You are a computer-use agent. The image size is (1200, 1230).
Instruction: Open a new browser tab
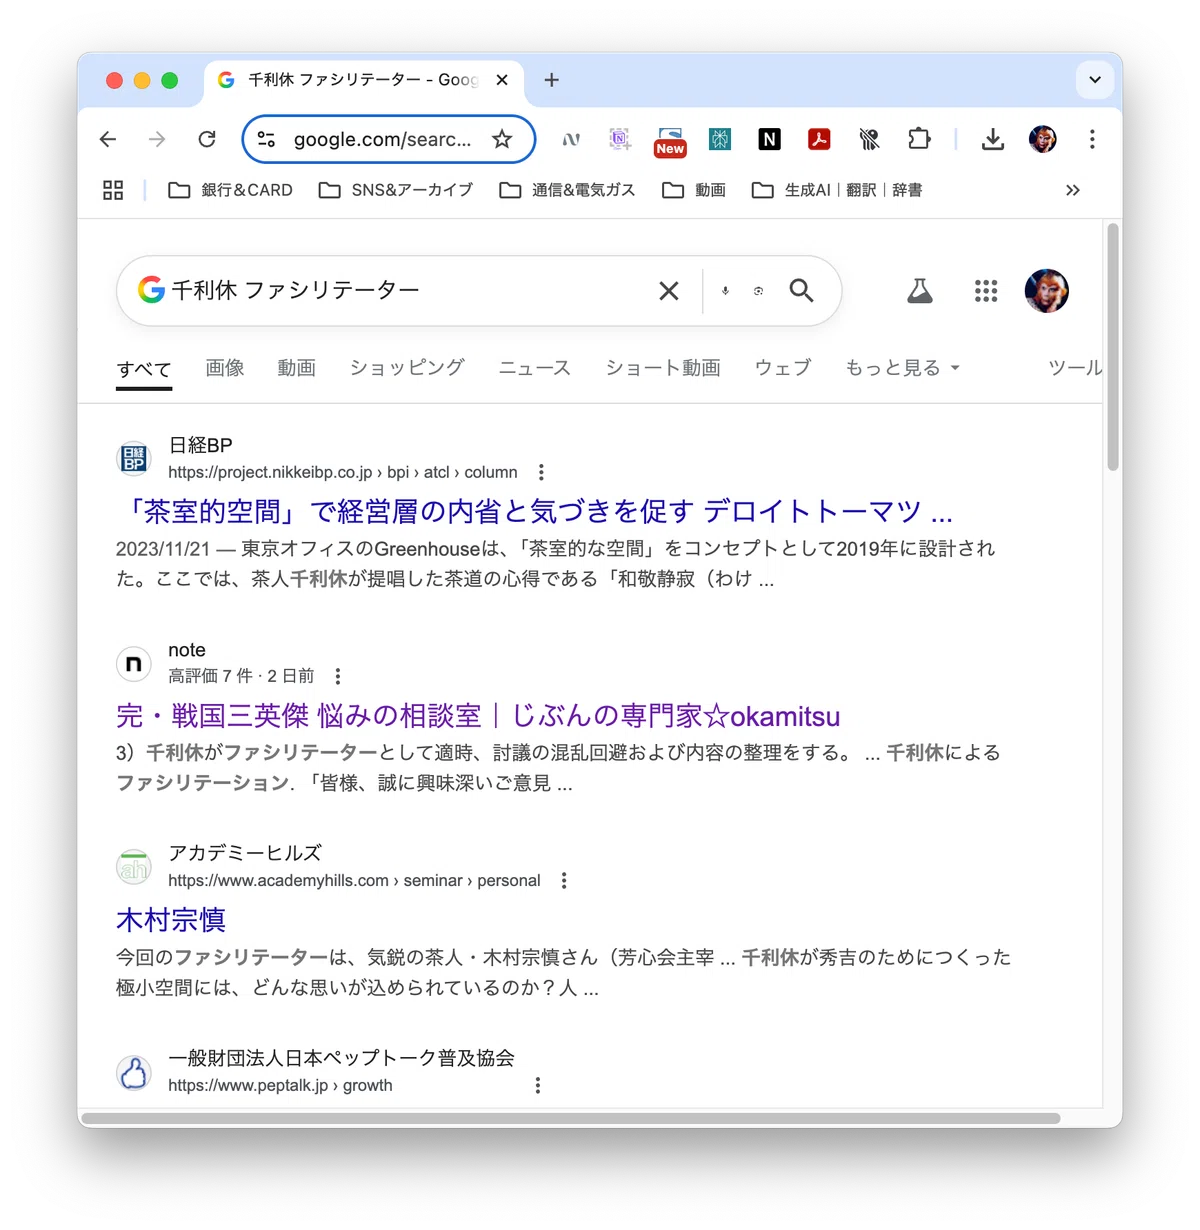(551, 80)
